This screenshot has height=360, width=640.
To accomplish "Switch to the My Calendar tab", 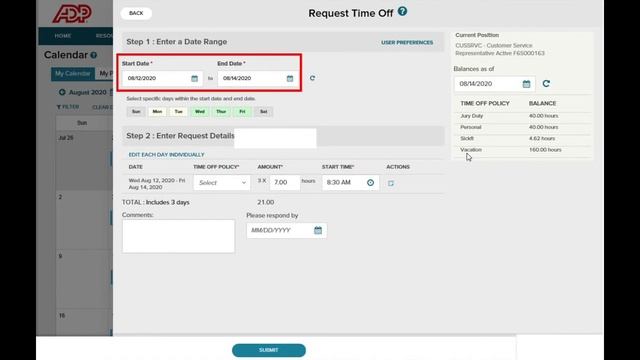I will (x=73, y=73).
